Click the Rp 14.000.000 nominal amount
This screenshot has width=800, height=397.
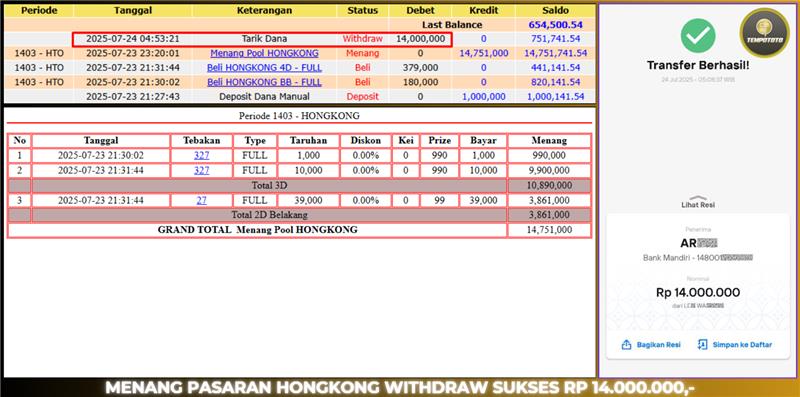coord(698,292)
